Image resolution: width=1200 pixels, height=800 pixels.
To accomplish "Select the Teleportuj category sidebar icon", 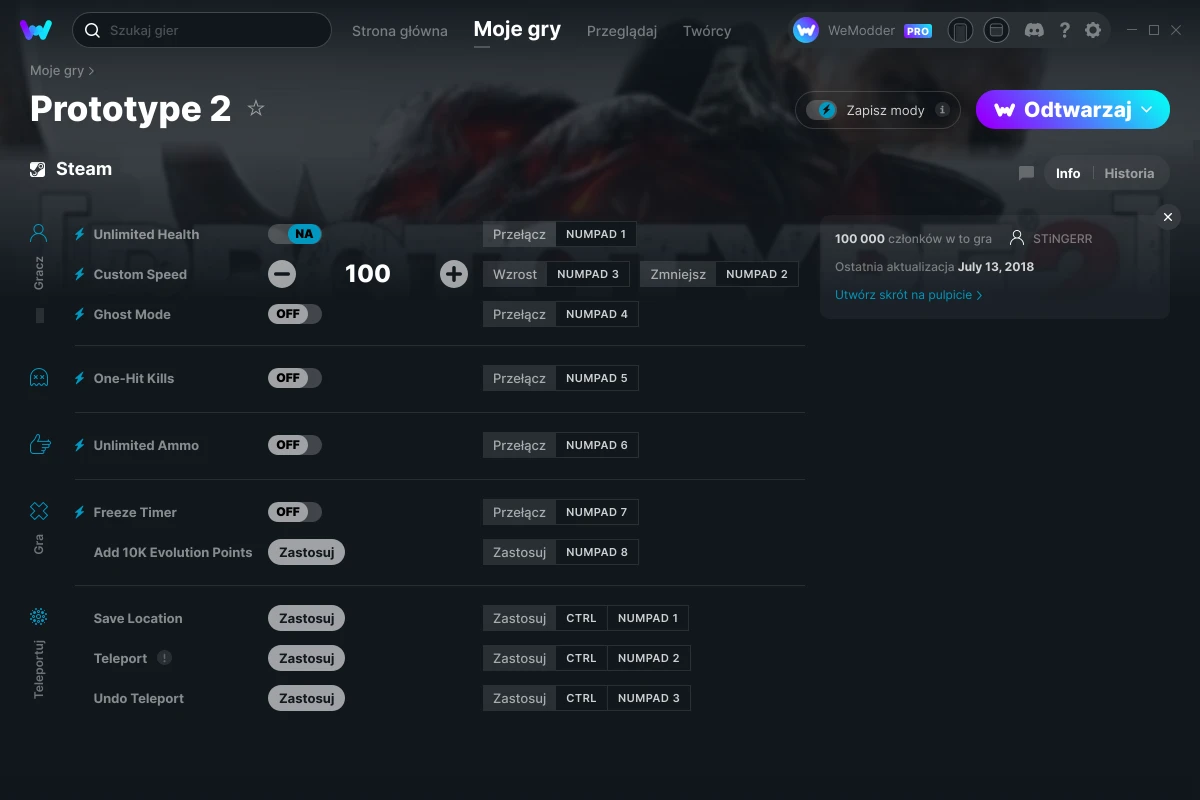I will (x=39, y=617).
